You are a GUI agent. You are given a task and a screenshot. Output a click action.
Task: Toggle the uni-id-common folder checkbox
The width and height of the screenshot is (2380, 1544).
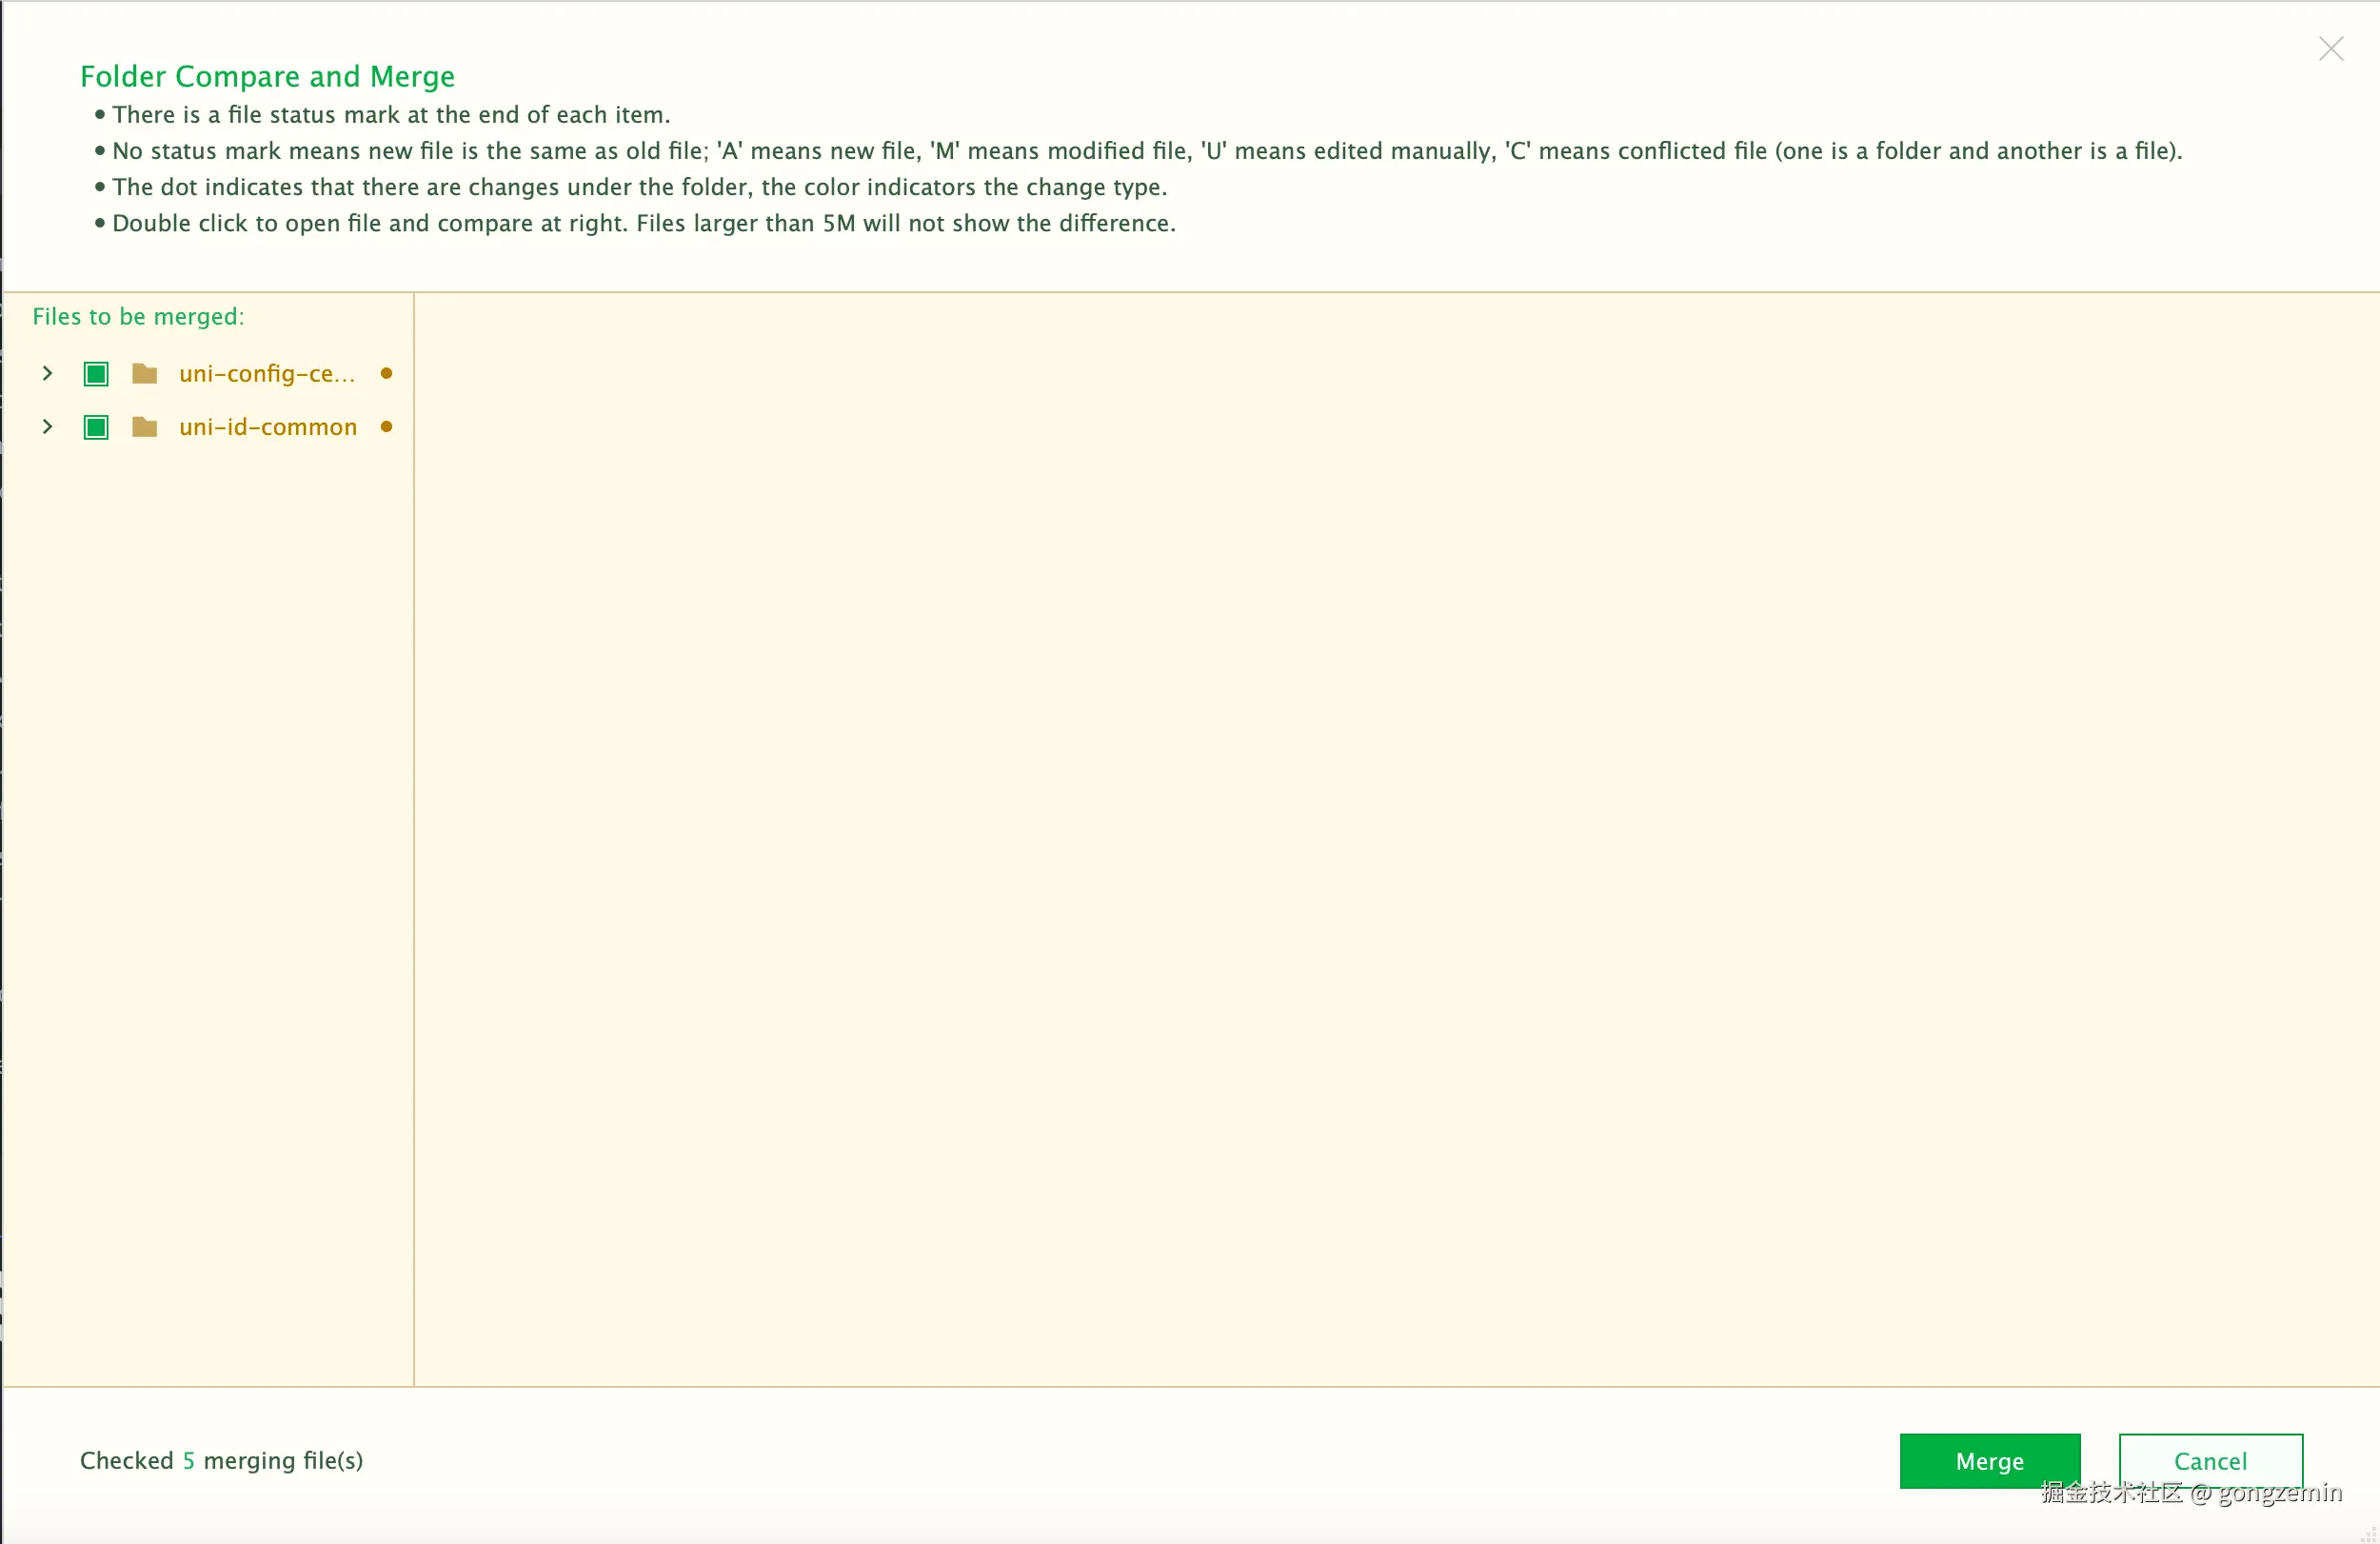pos(96,427)
